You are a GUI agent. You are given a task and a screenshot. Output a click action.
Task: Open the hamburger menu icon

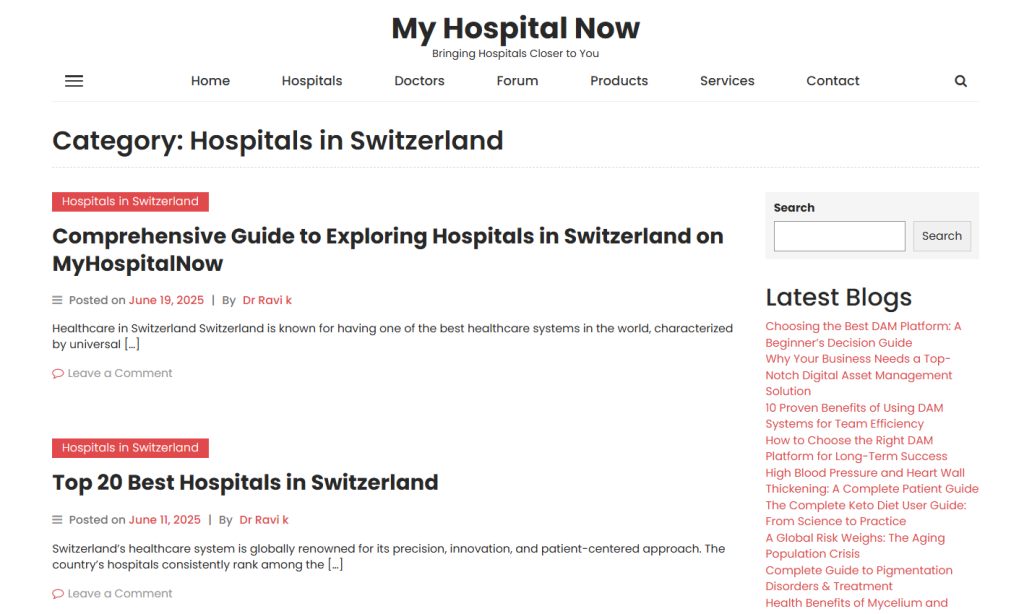74,81
